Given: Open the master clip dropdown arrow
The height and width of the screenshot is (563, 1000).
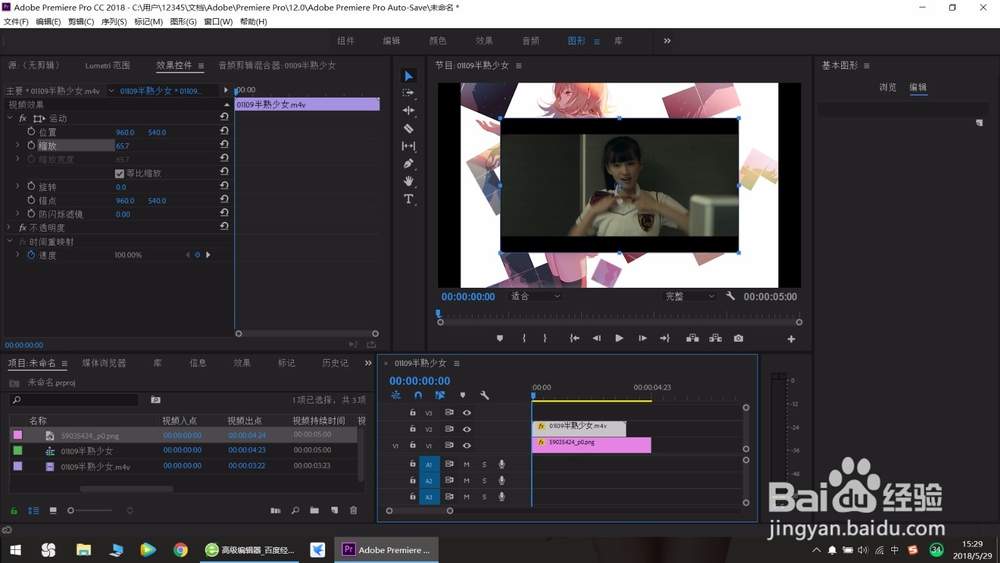Looking at the screenshot, I should (112, 91).
